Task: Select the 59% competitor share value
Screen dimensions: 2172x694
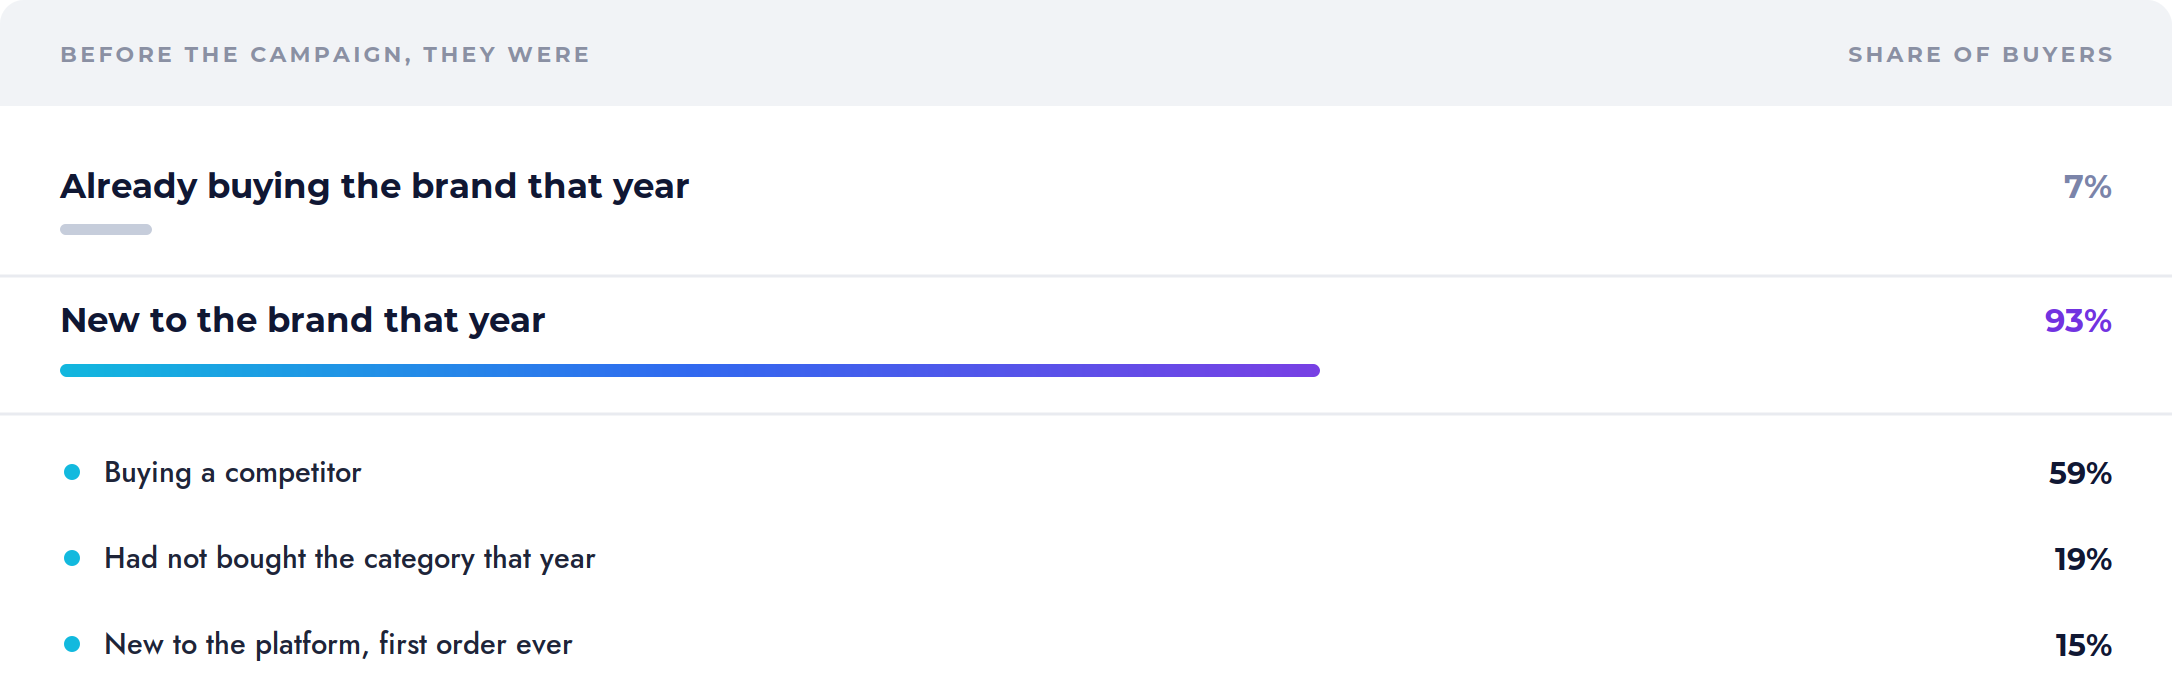Action: coord(2080,473)
